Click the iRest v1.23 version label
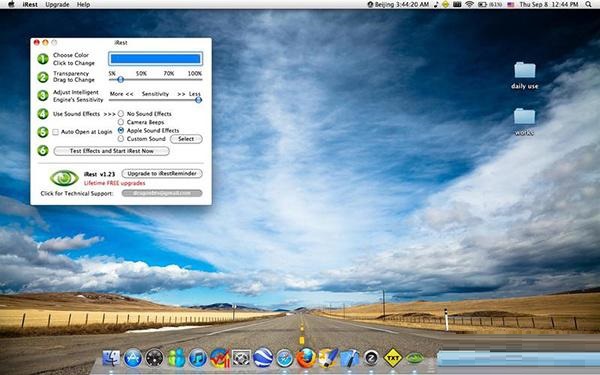 pos(99,174)
